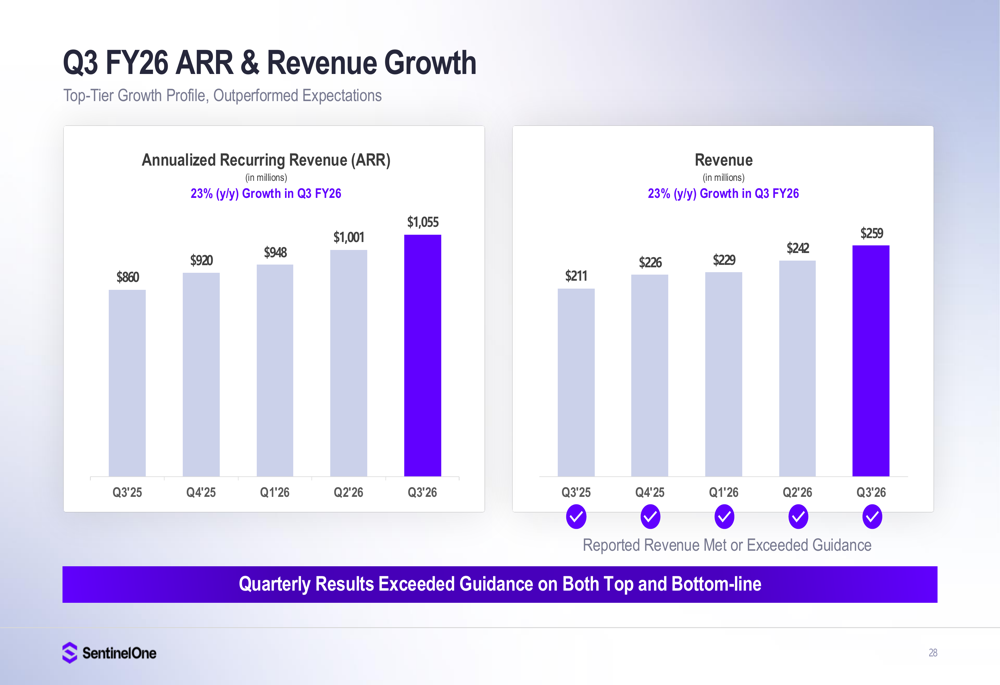Select the highlighted $259 revenue bar
The height and width of the screenshot is (685, 1000).
(871, 360)
